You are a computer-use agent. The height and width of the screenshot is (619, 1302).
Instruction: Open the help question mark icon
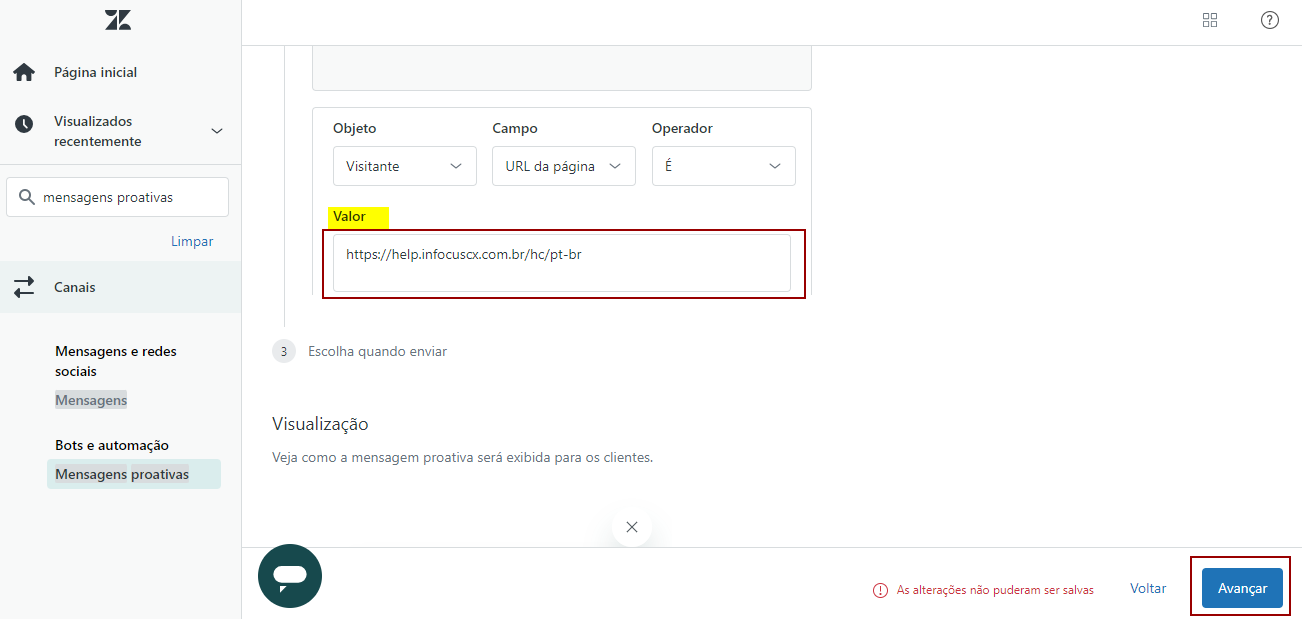click(1269, 20)
